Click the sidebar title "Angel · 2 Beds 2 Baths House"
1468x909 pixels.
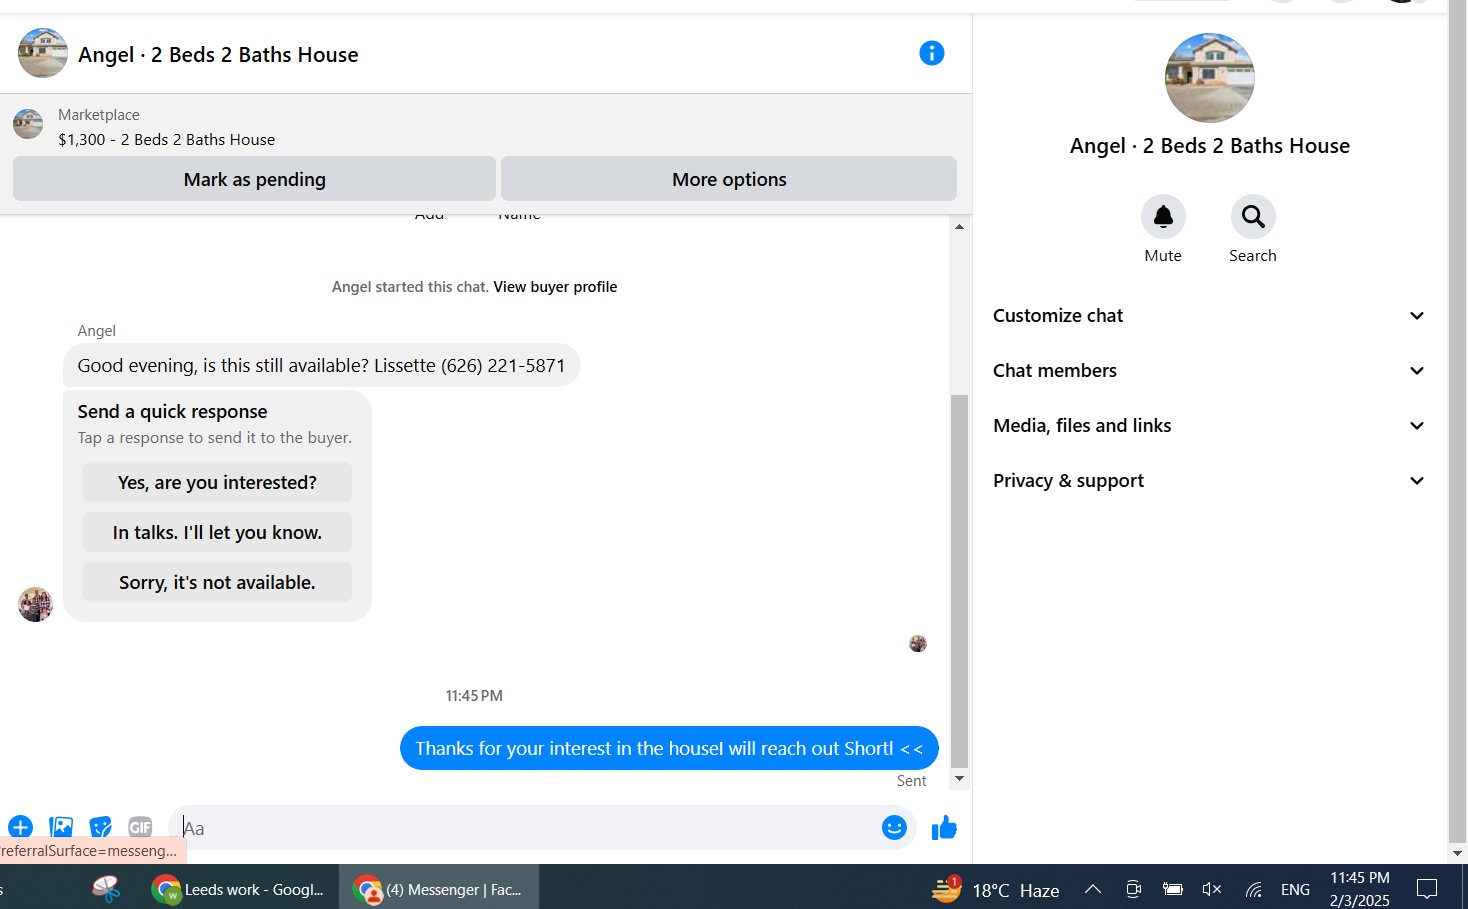point(1210,146)
